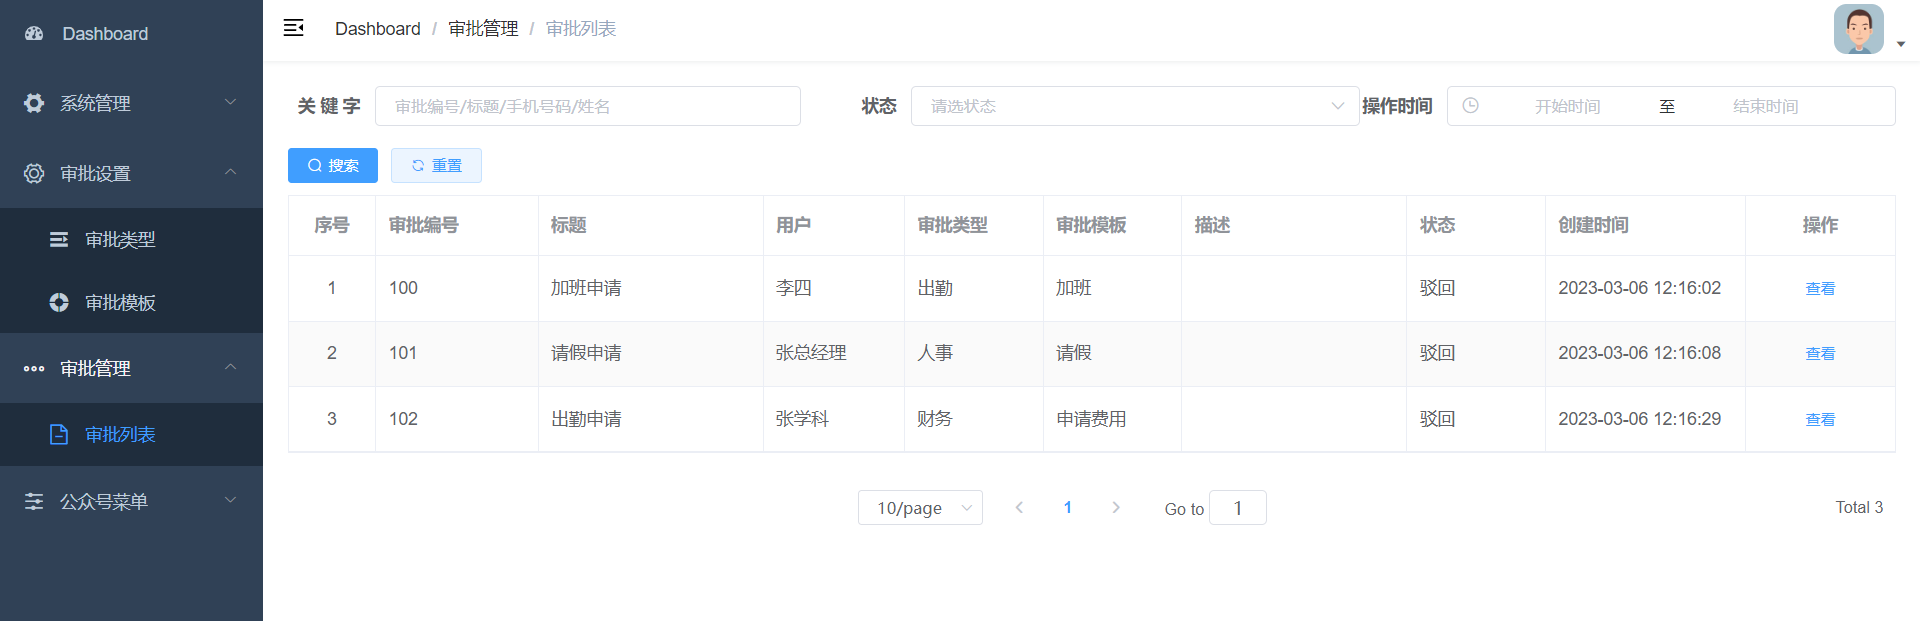Image resolution: width=1920 pixels, height=621 pixels.
Task: Open the 审批模板 submenu item
Action: [131, 302]
